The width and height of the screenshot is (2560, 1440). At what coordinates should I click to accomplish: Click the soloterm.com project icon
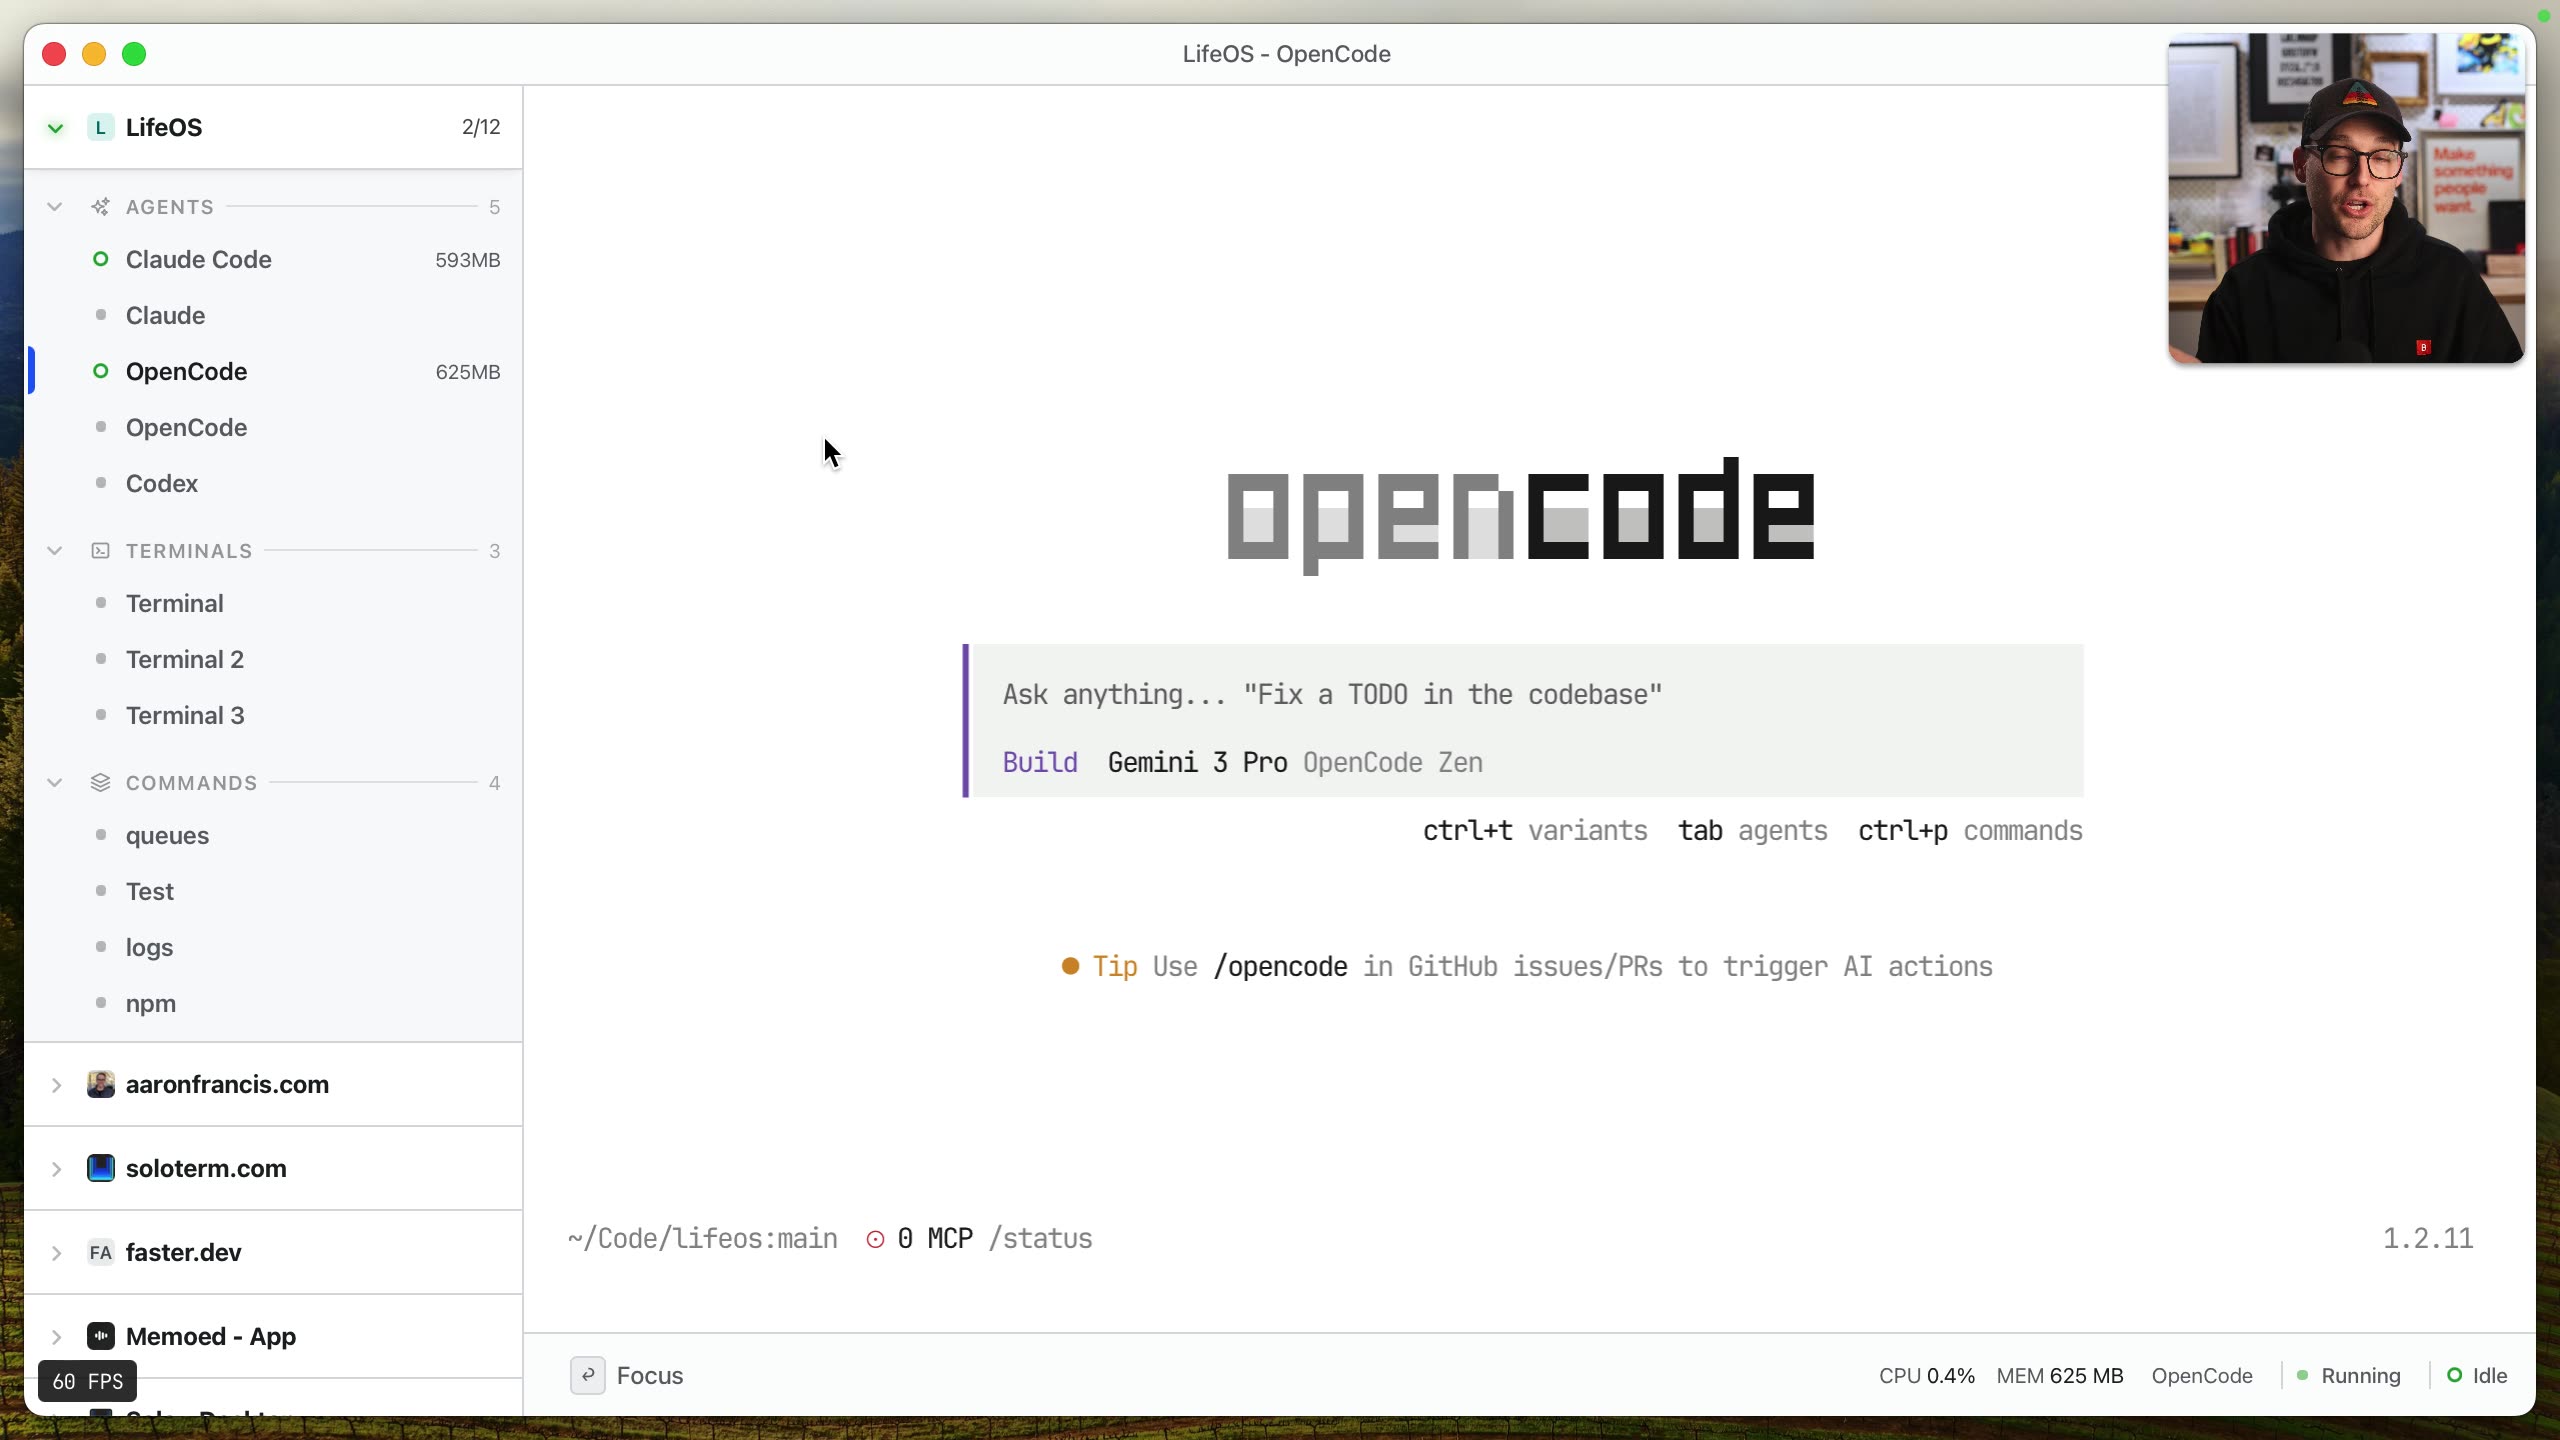click(x=100, y=1169)
